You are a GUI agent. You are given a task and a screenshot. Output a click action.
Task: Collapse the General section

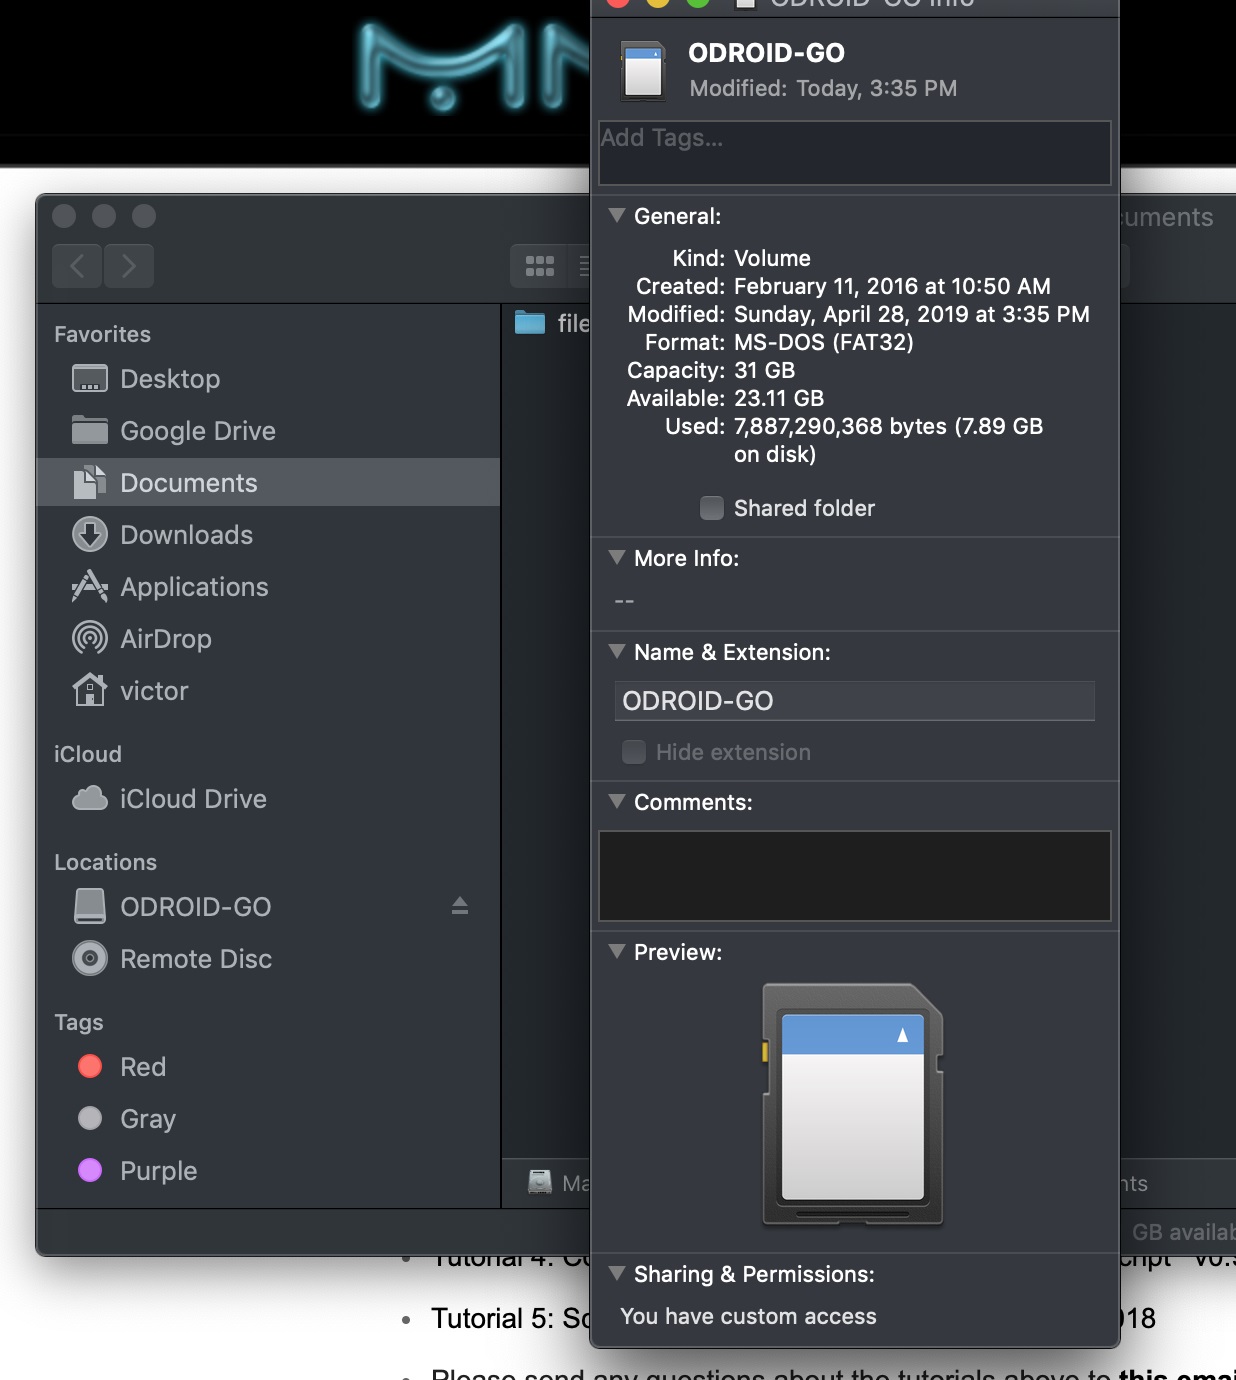point(617,216)
